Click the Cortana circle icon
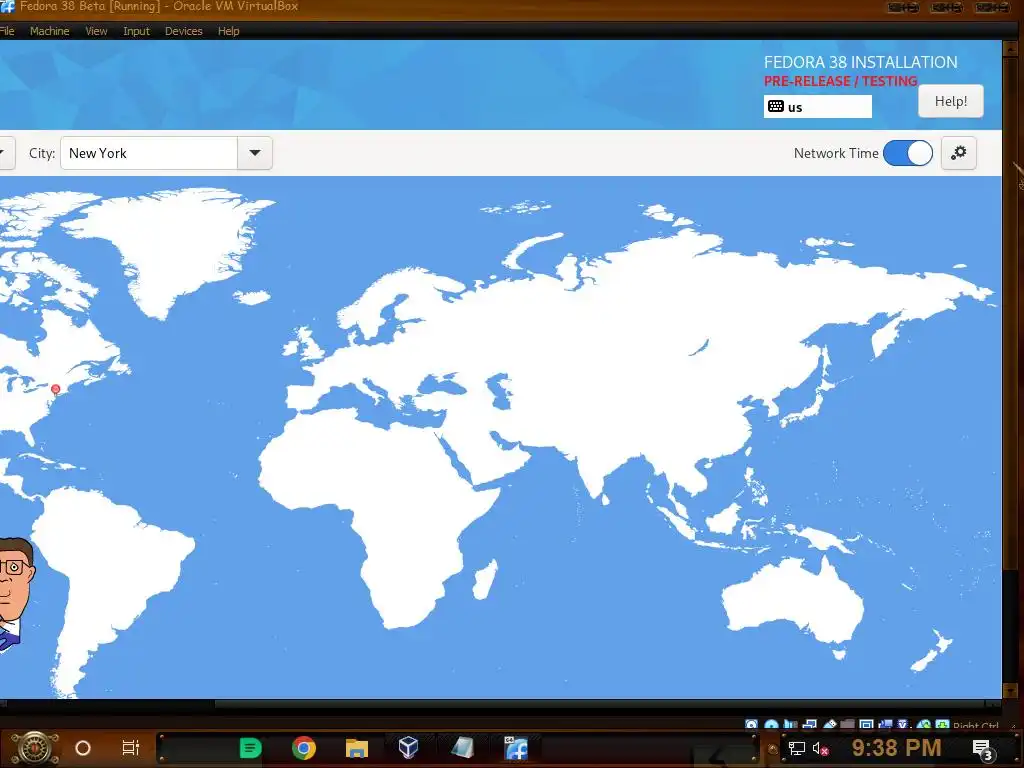 click(x=83, y=748)
